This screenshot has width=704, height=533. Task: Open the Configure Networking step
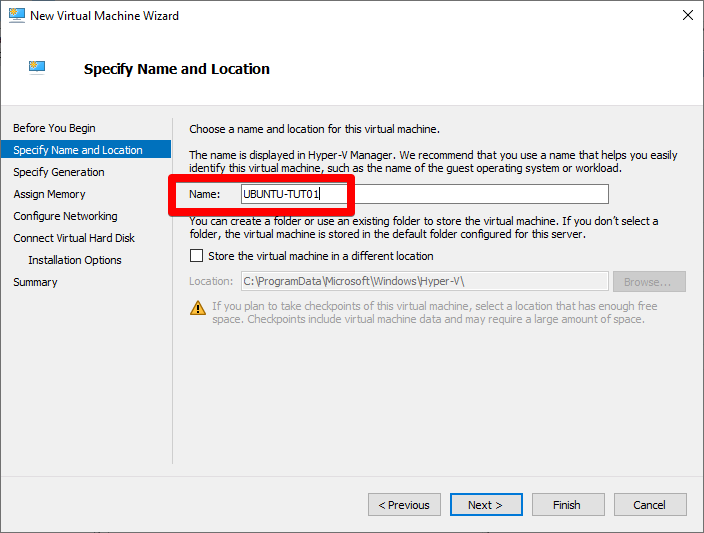[65, 216]
